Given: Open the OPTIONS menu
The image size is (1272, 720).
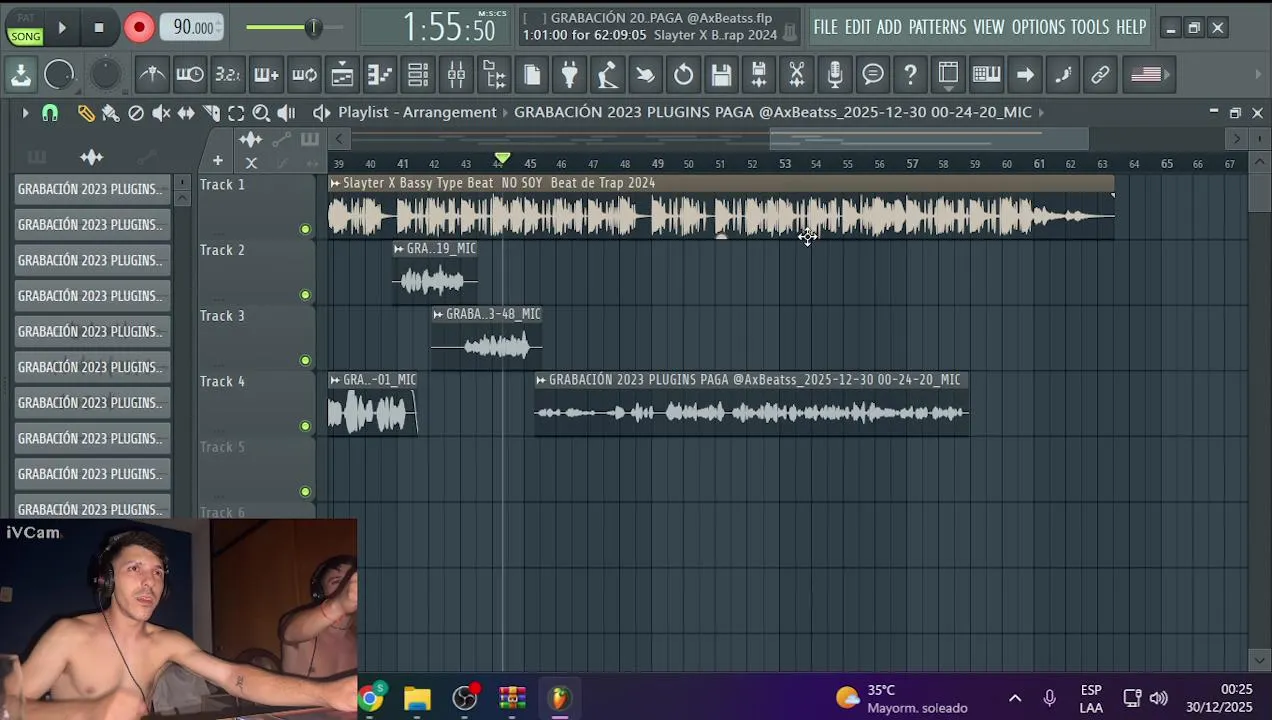Looking at the screenshot, I should click(1038, 27).
